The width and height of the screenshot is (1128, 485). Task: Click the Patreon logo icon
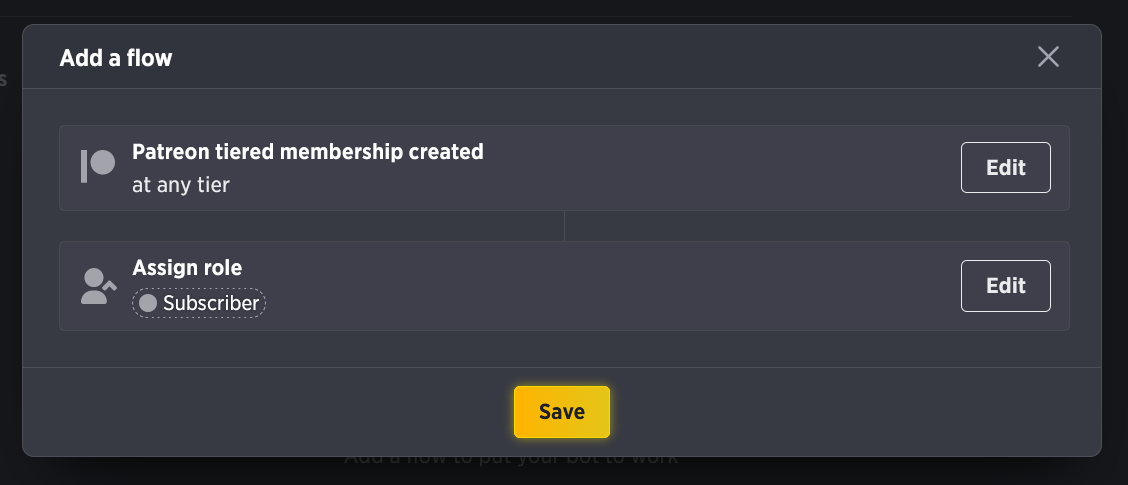98,166
